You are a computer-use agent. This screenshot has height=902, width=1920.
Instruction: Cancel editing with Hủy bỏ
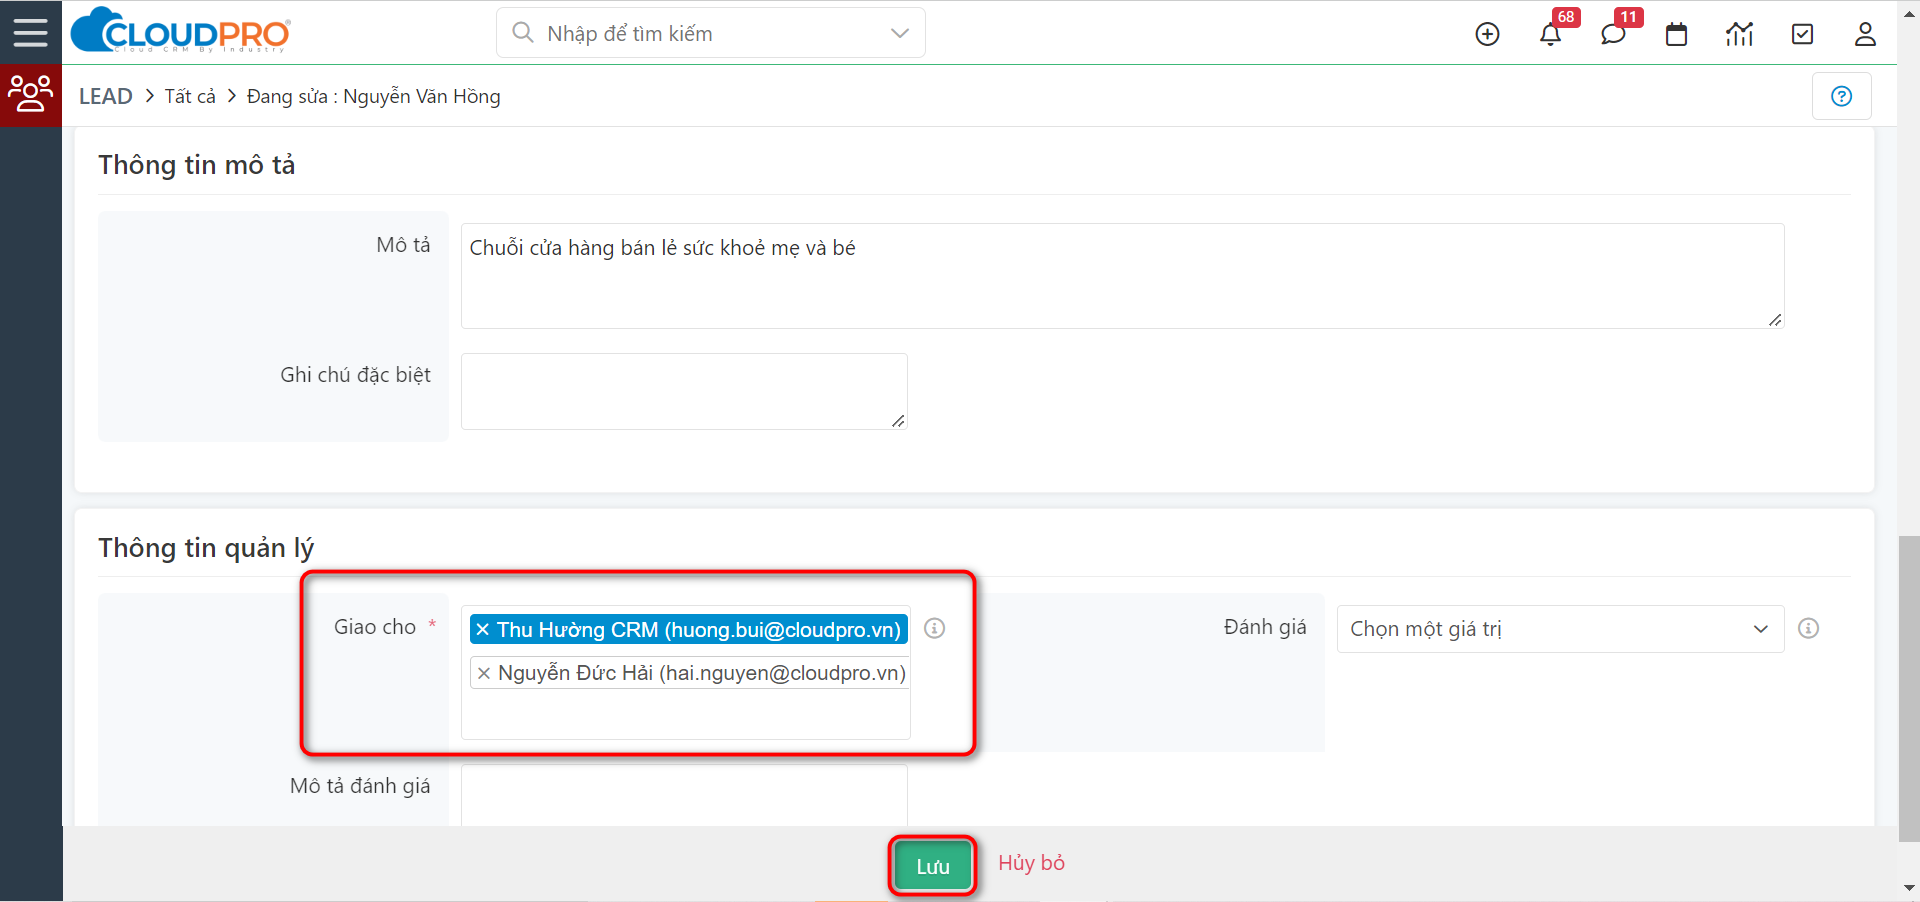pos(1031,863)
